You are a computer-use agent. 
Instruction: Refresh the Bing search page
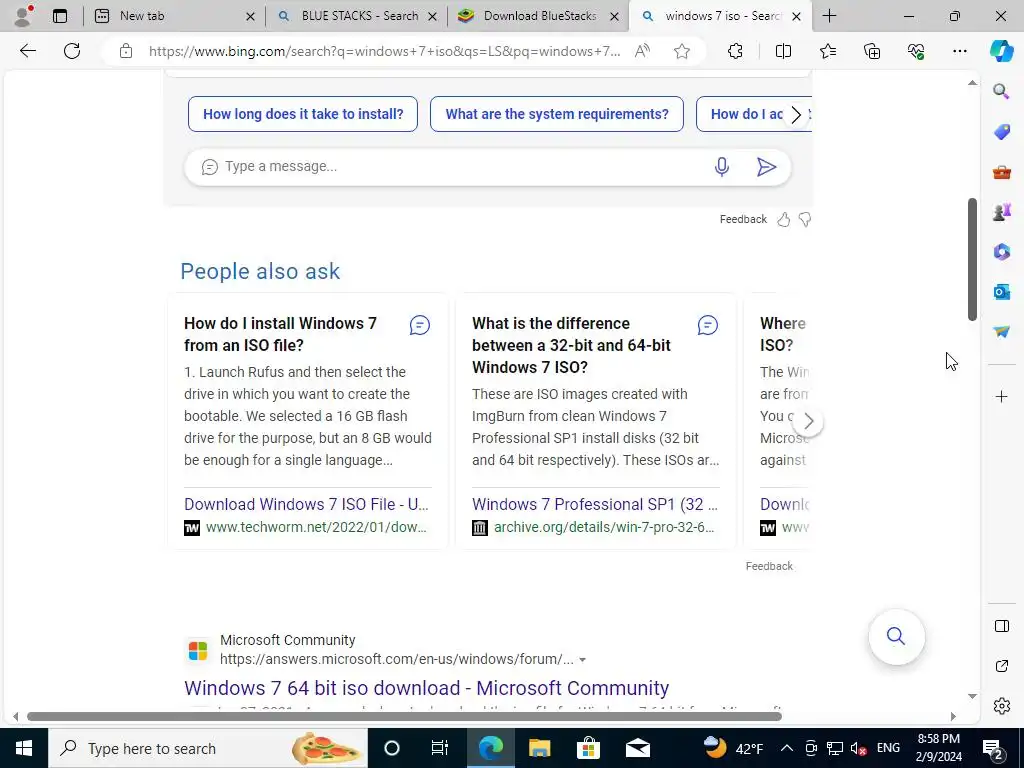pos(72,51)
